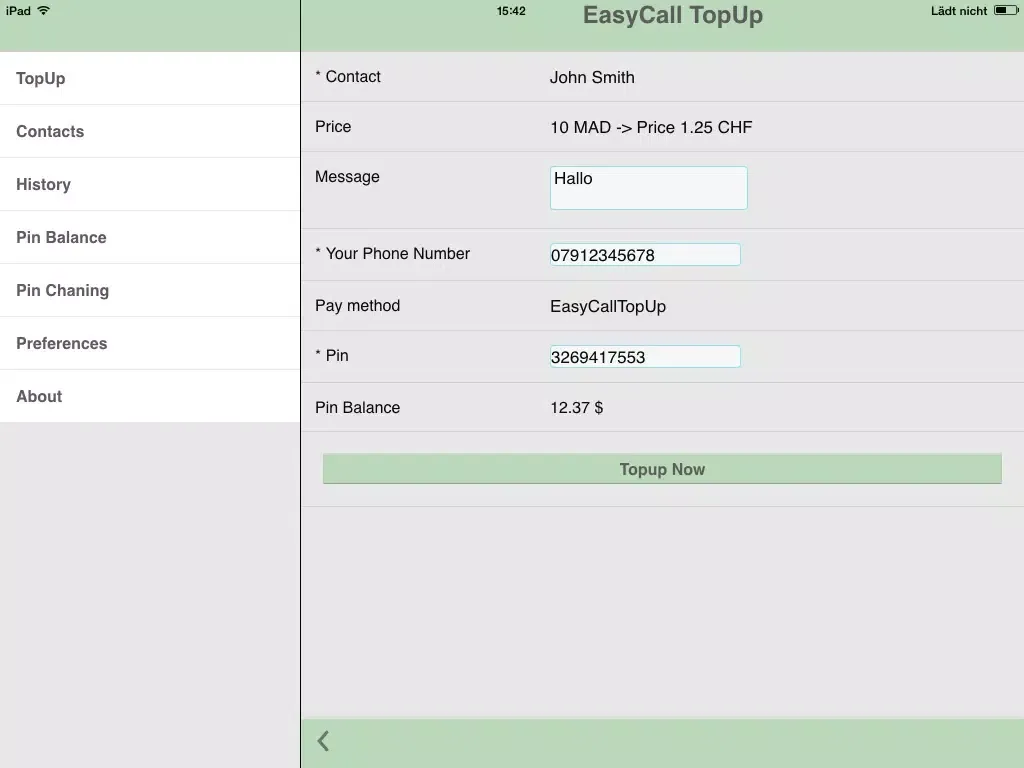
Task: Focus the Your Phone Number field
Action: [645, 255]
